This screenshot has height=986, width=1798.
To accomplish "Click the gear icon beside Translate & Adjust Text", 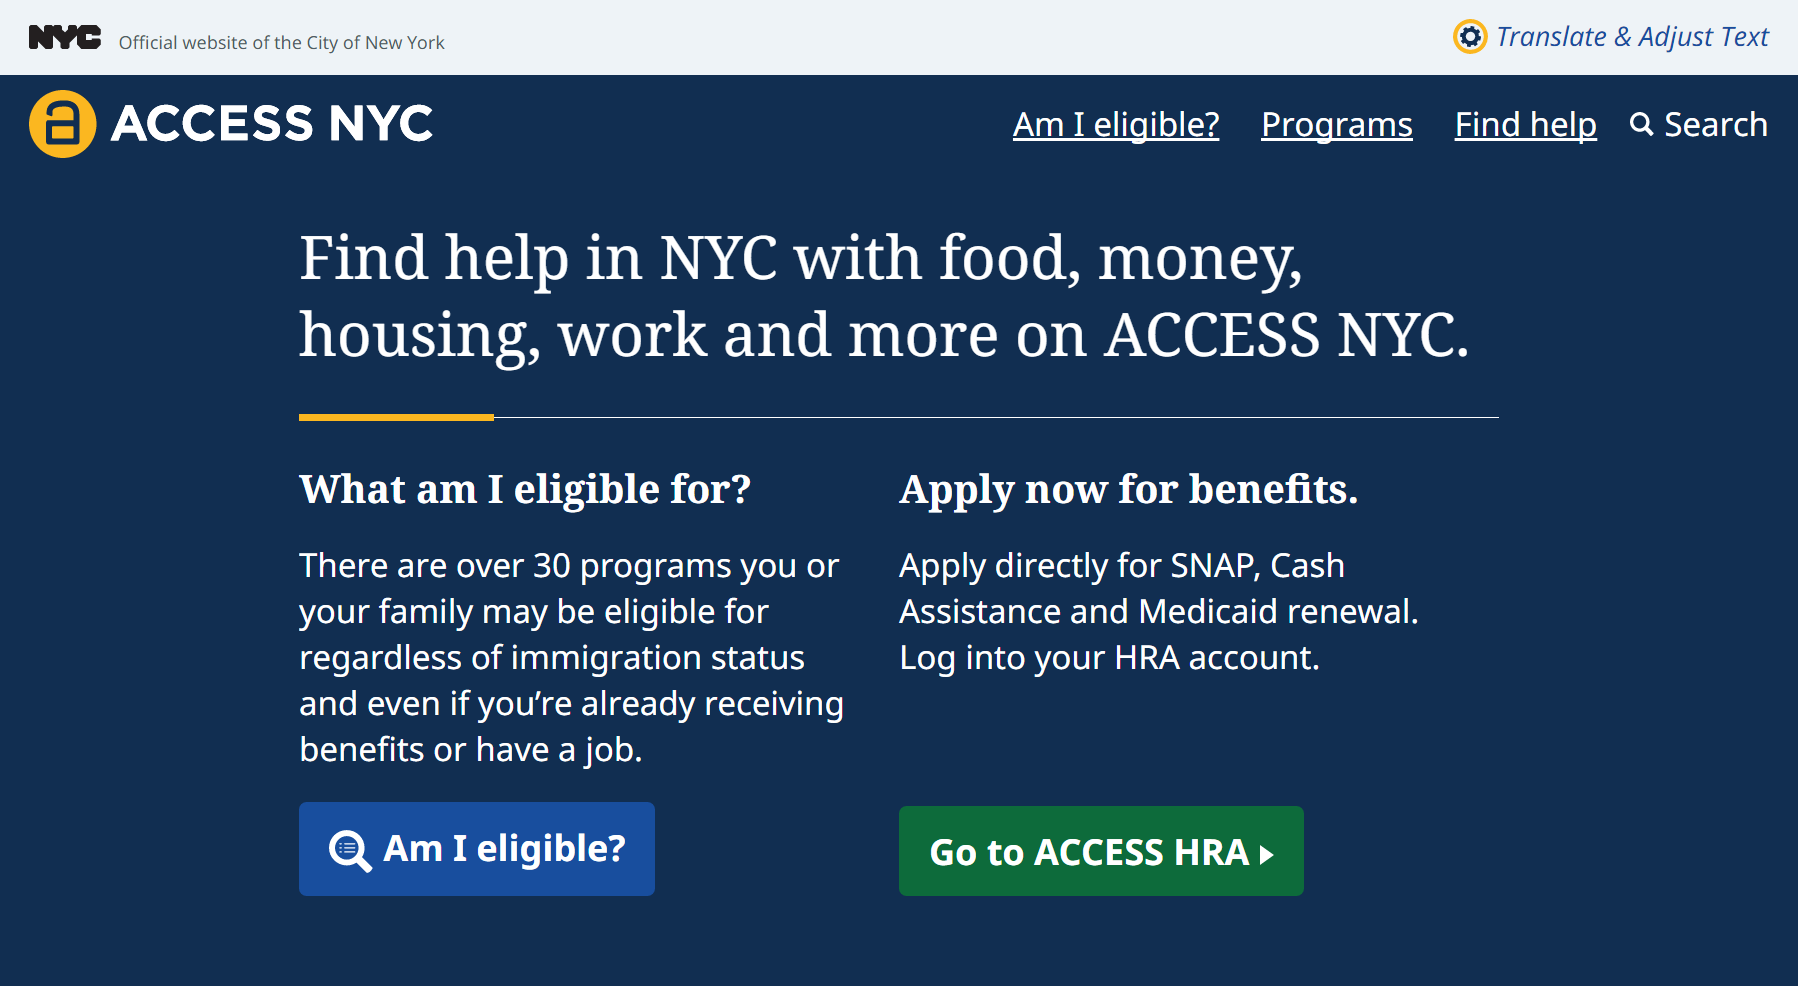I will click(1470, 37).
